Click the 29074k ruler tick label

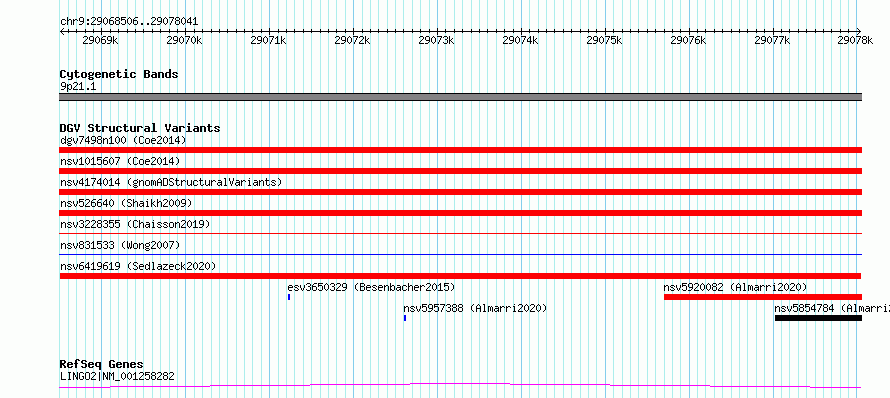pyautogui.click(x=520, y=40)
